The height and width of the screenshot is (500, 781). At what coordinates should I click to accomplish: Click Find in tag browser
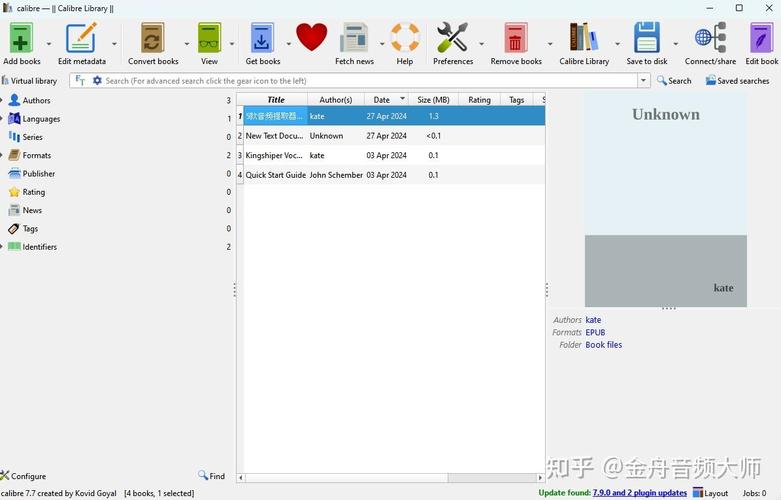click(x=212, y=476)
